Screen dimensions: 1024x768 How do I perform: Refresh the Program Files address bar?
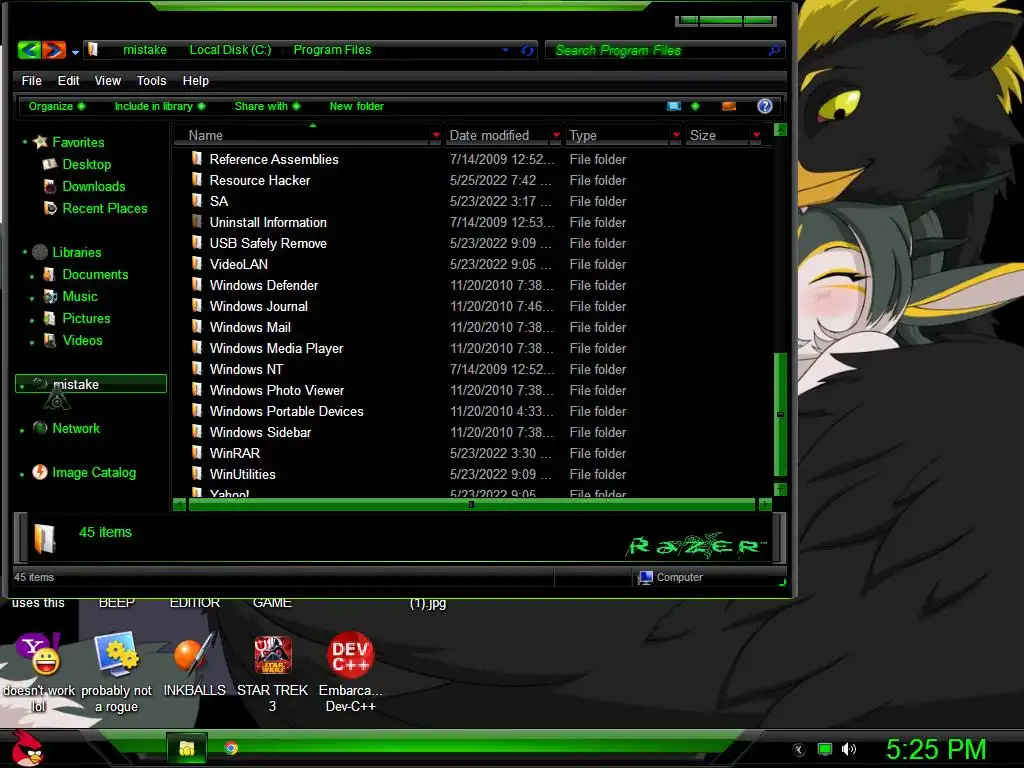point(528,50)
